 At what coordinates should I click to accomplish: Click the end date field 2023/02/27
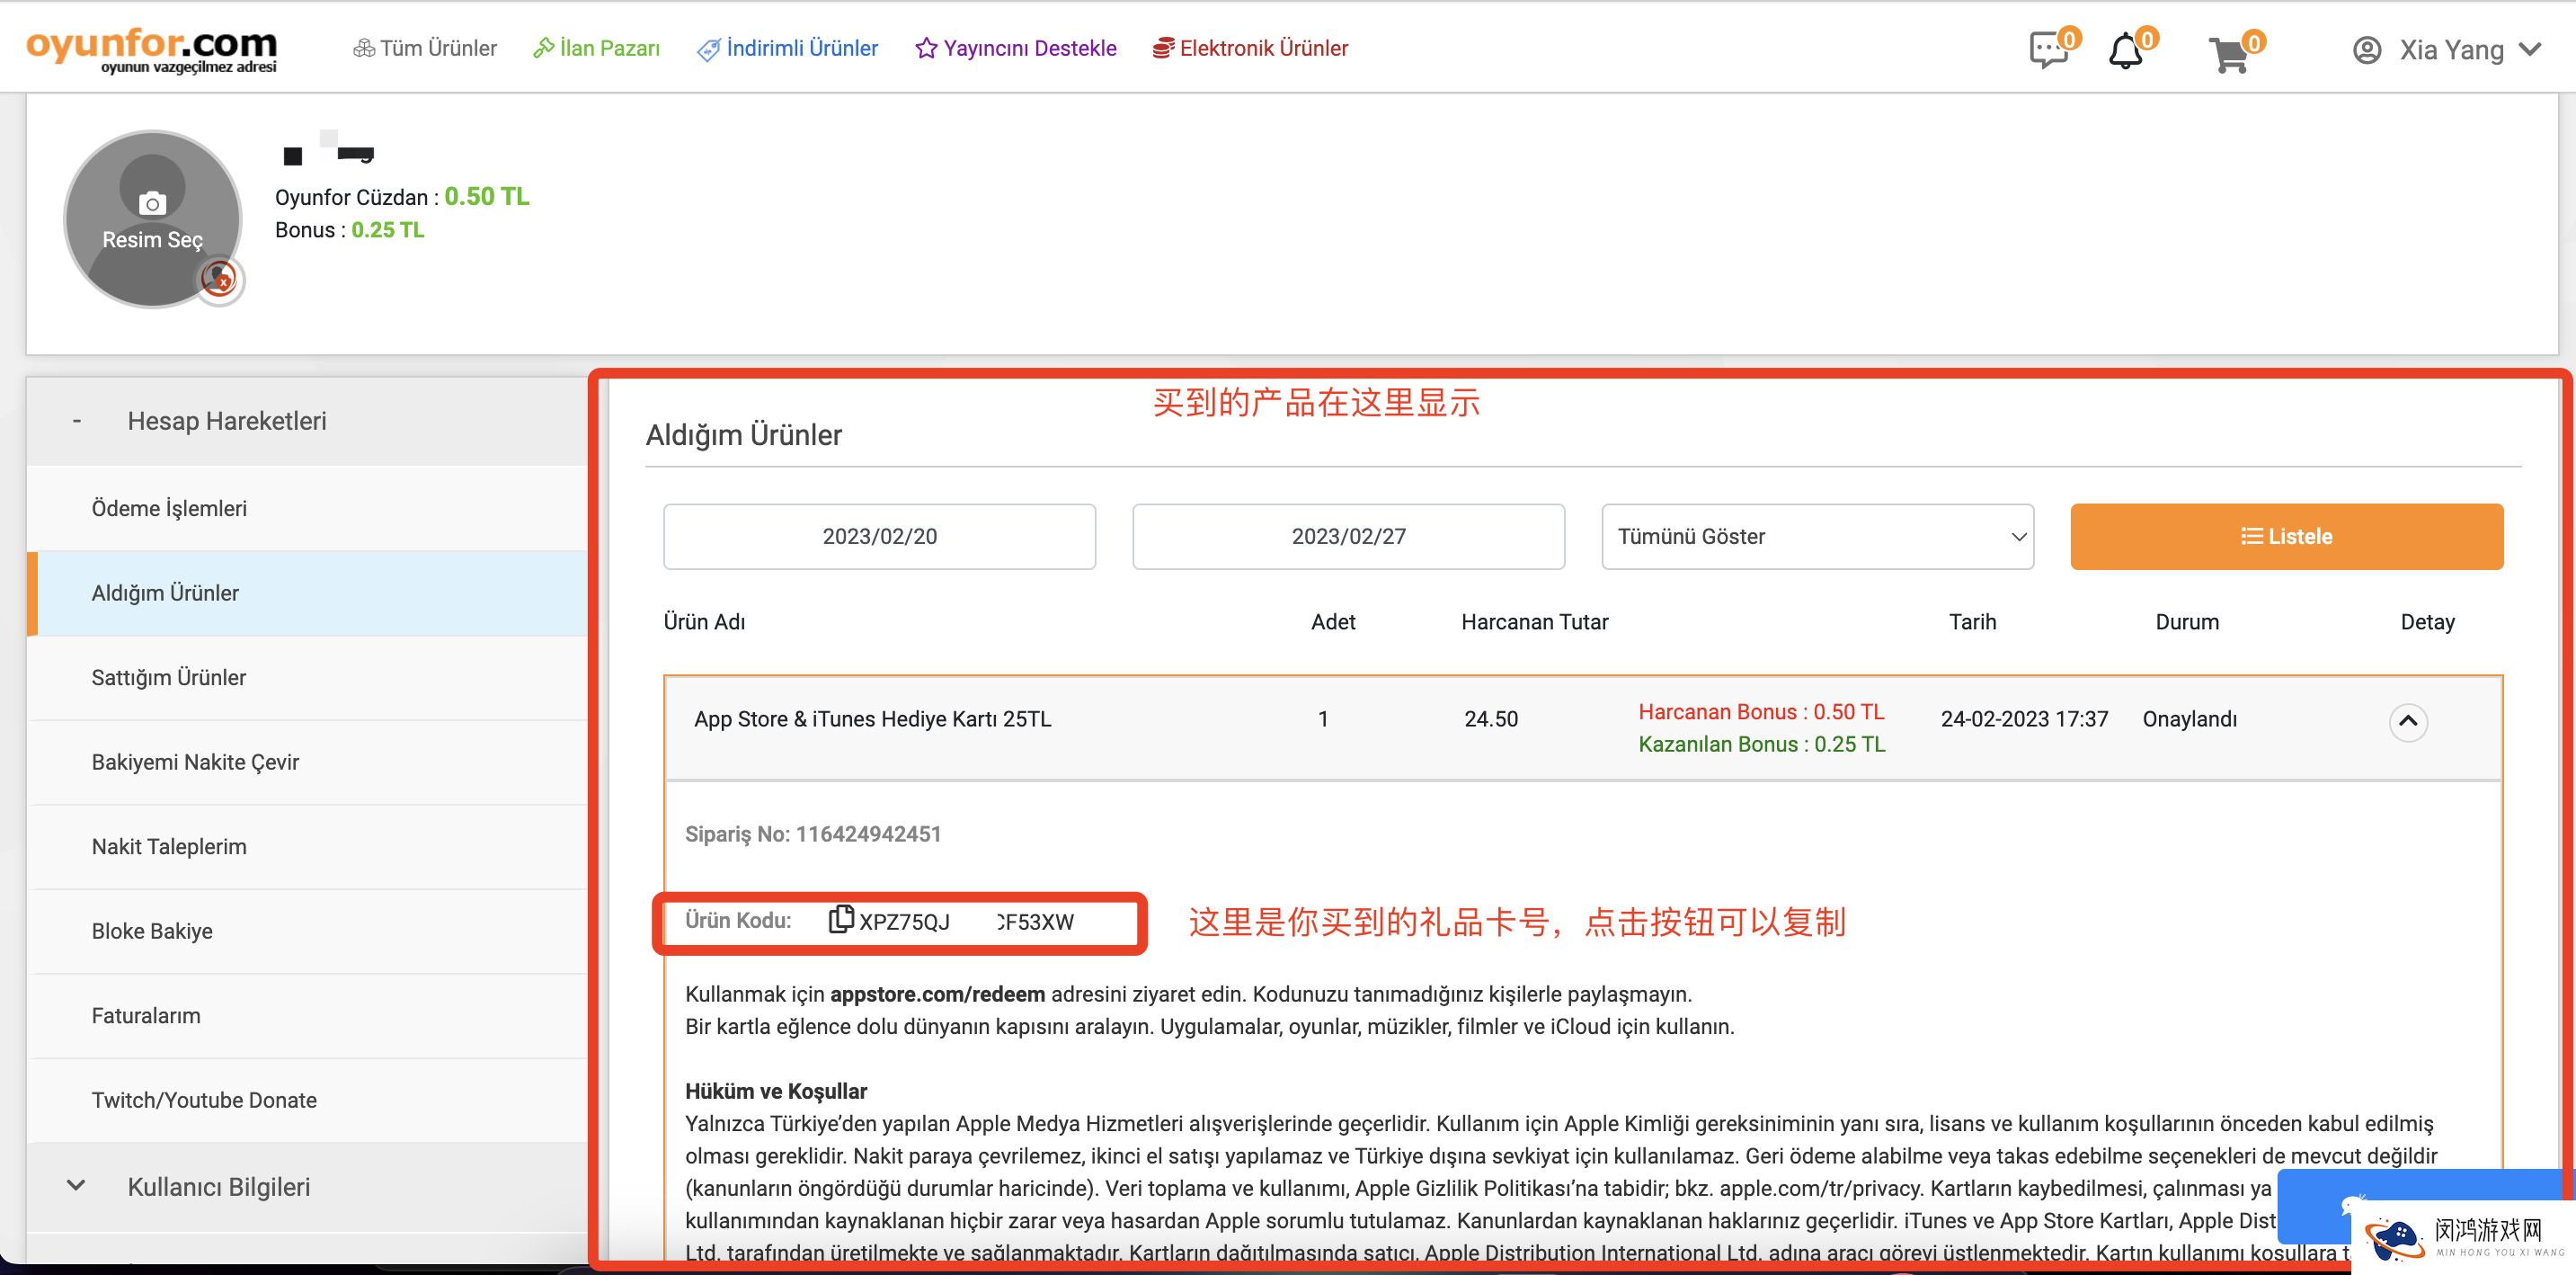1348,537
